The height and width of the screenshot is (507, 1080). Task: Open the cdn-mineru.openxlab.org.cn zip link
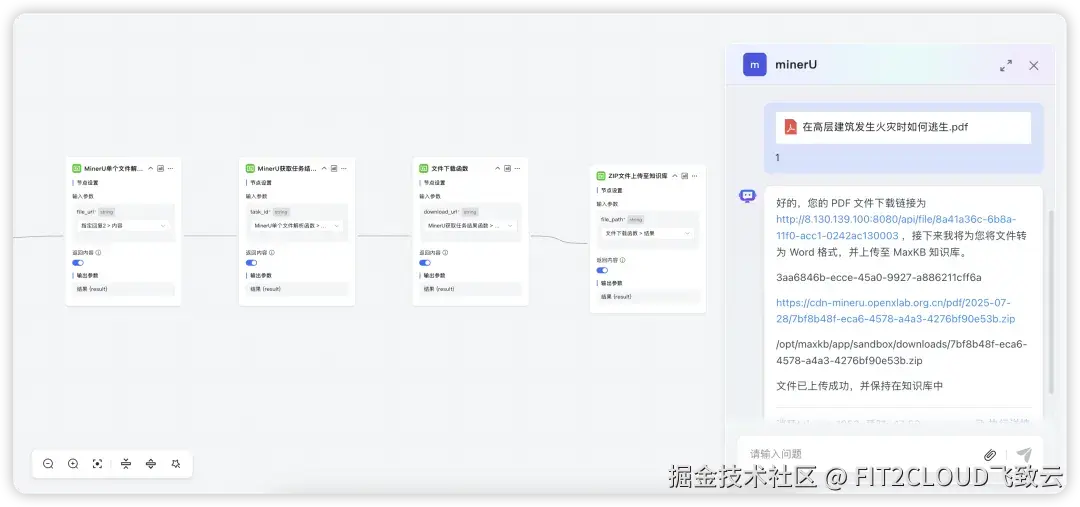pos(895,311)
